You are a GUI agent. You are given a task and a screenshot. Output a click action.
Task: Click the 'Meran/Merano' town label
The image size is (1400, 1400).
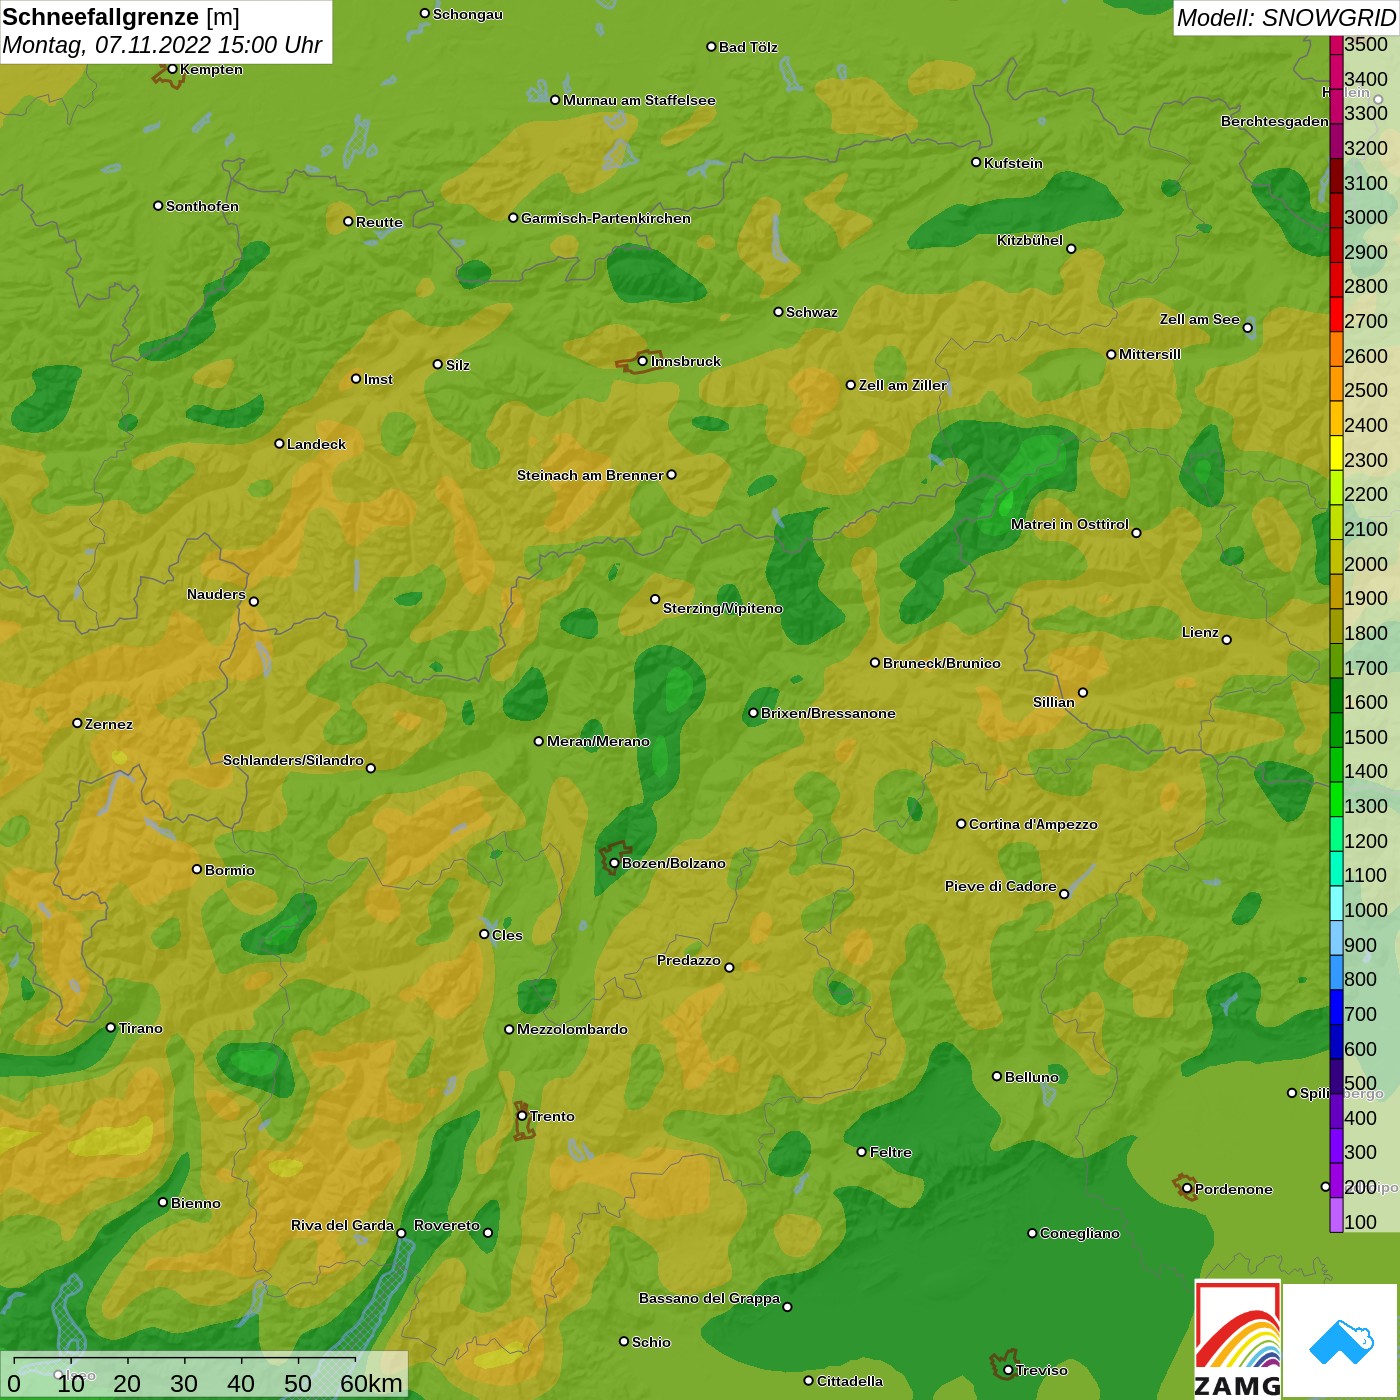(598, 741)
